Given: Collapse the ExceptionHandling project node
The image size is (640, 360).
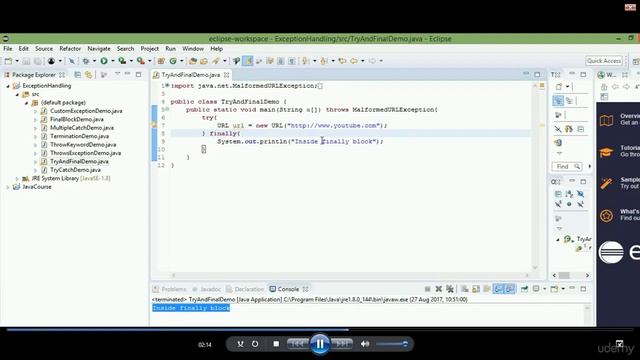Looking at the screenshot, I should 8,86.
